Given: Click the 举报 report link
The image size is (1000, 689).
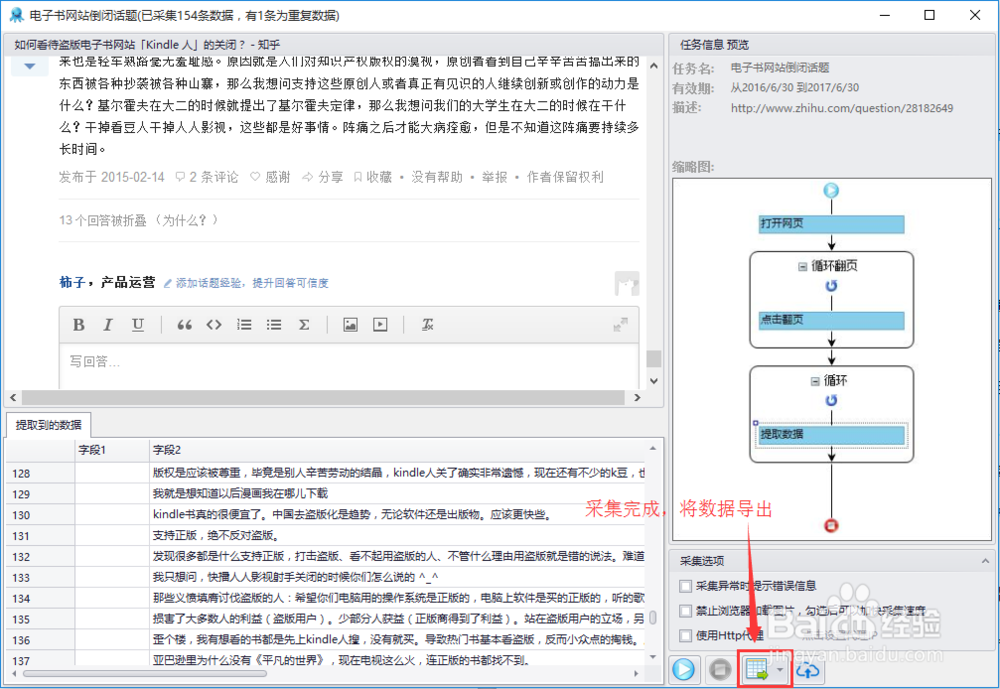Looking at the screenshot, I should point(494,177).
